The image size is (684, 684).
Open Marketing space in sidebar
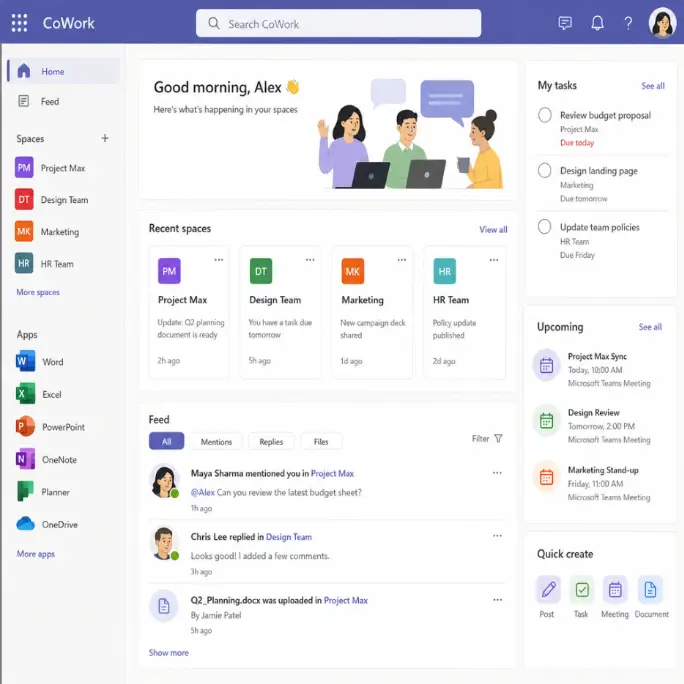[47, 232]
